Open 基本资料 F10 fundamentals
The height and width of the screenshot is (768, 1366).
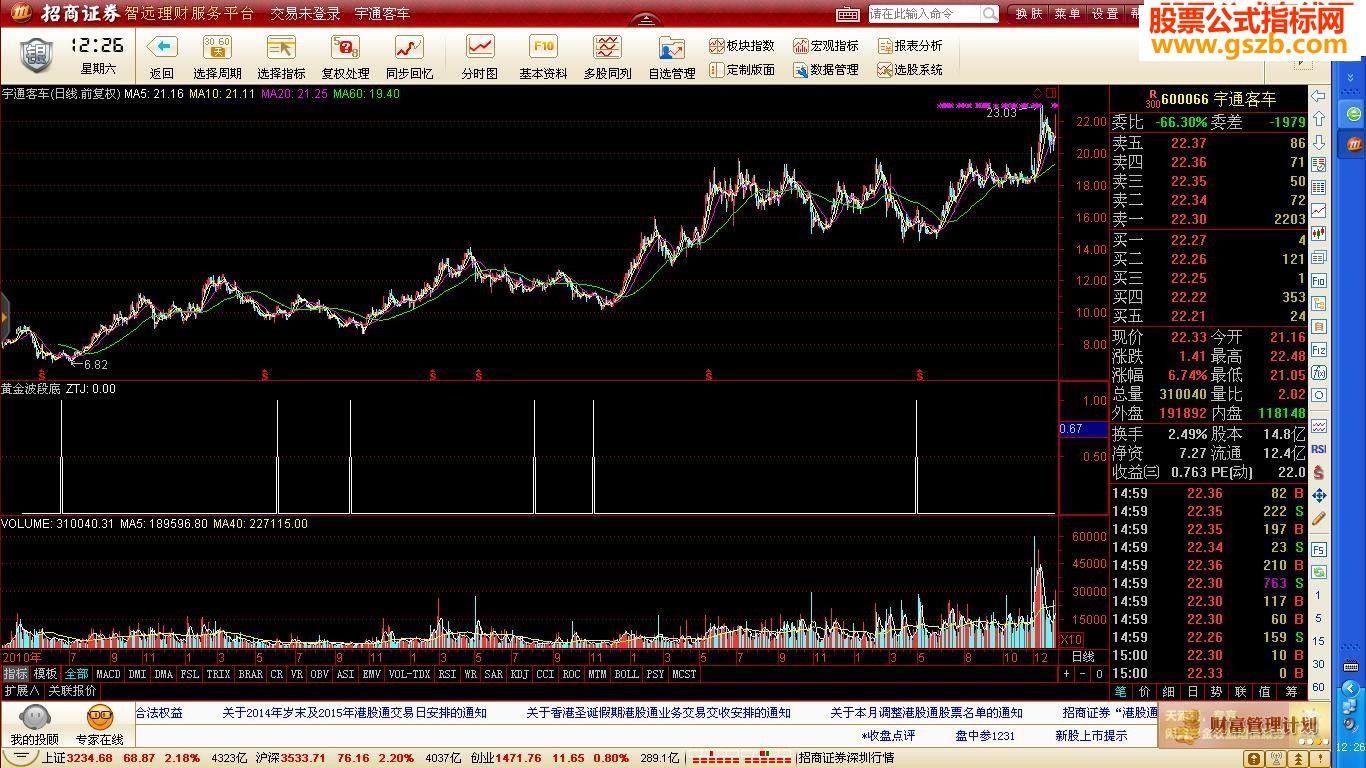[x=543, y=56]
